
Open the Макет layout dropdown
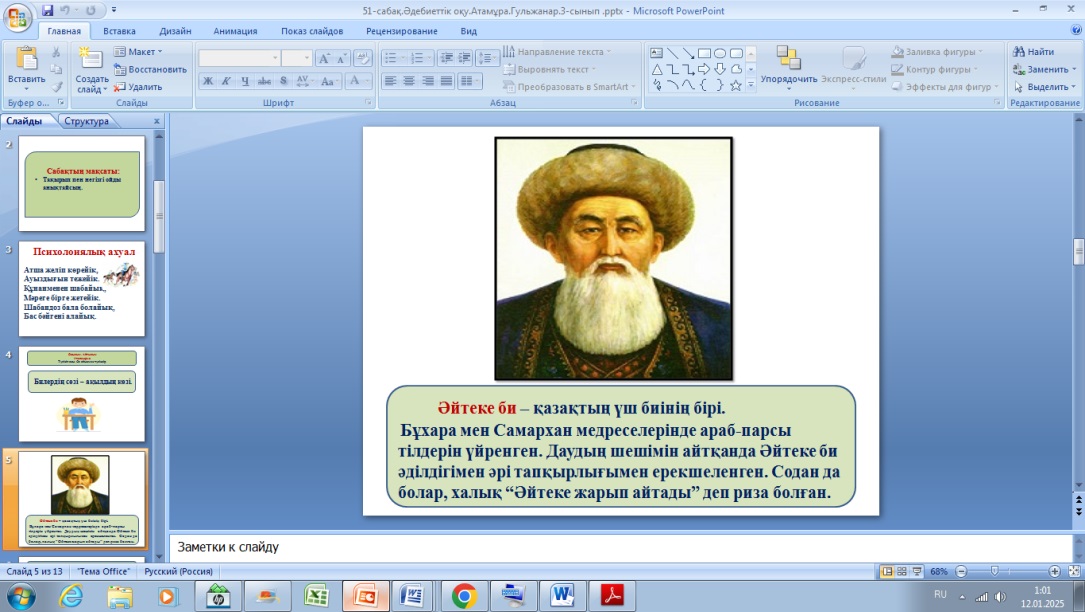[x=139, y=51]
